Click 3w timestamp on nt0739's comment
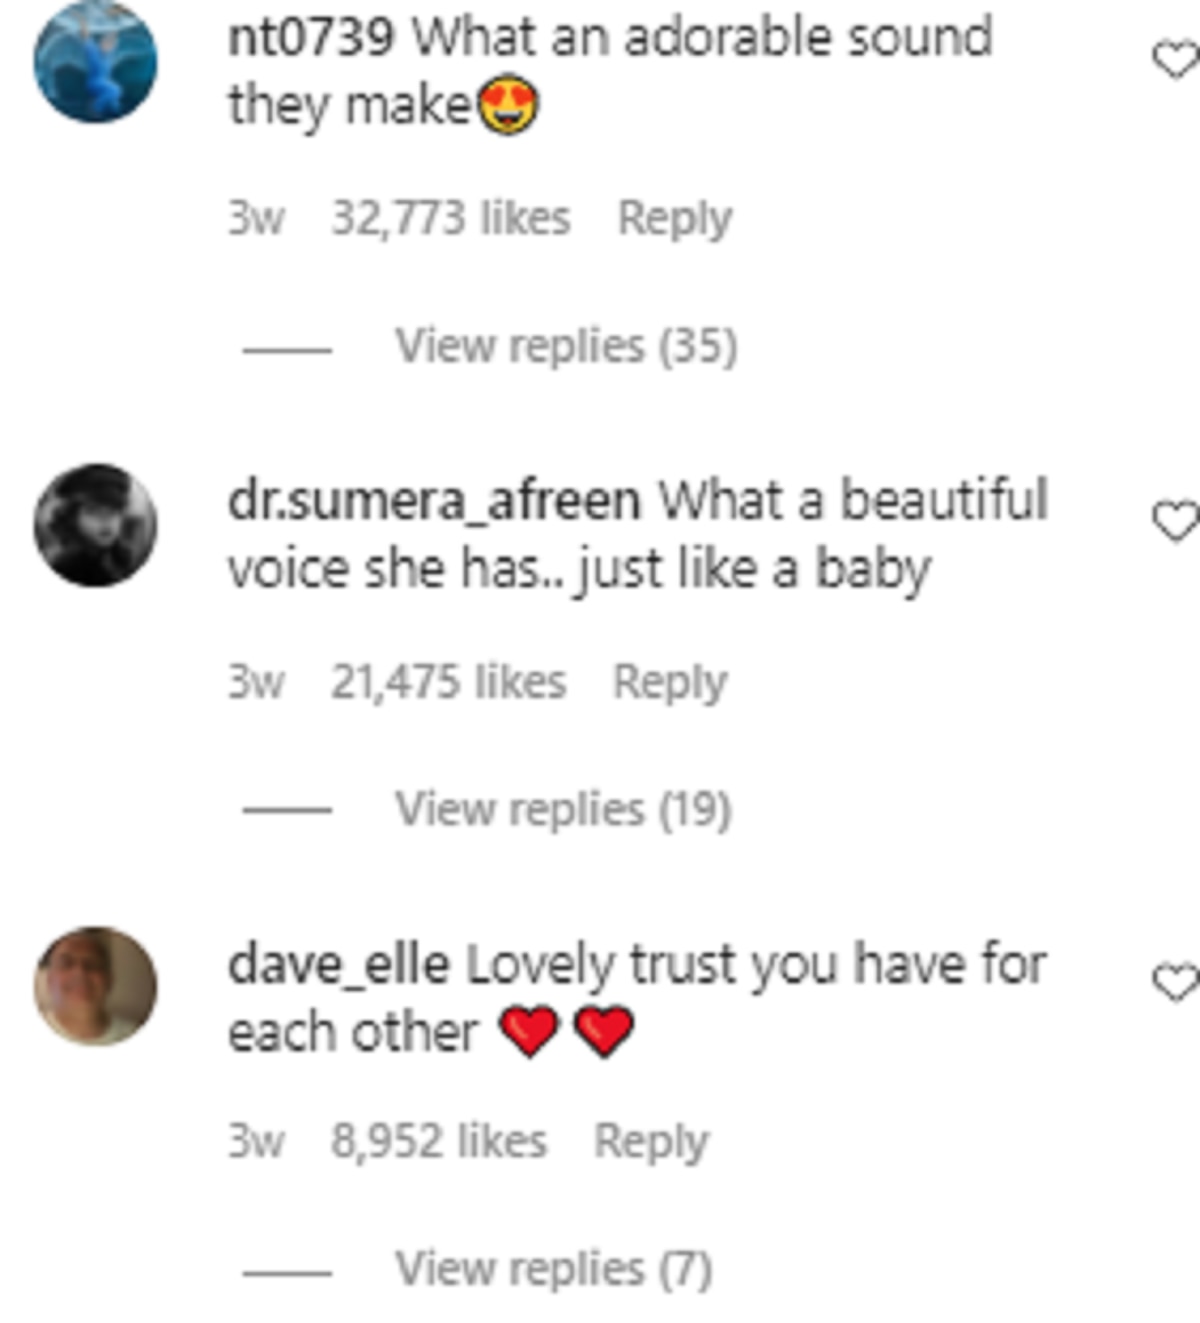Viewport: 1200px width, 1323px height. 256,218
